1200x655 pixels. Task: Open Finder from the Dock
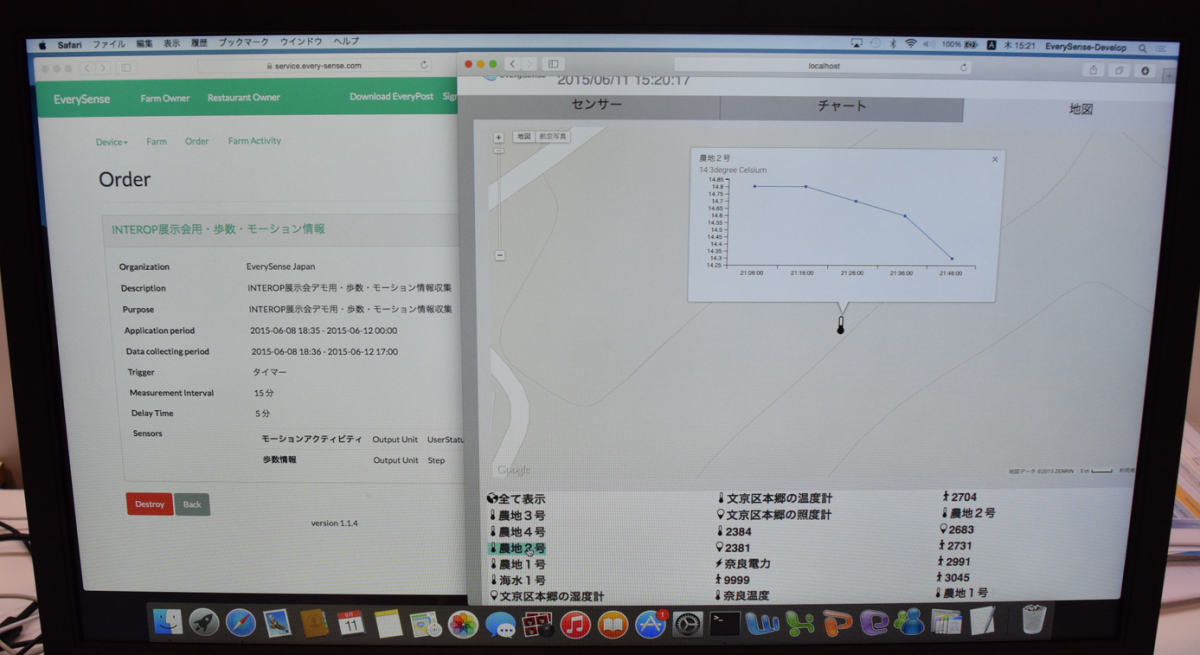[168, 623]
